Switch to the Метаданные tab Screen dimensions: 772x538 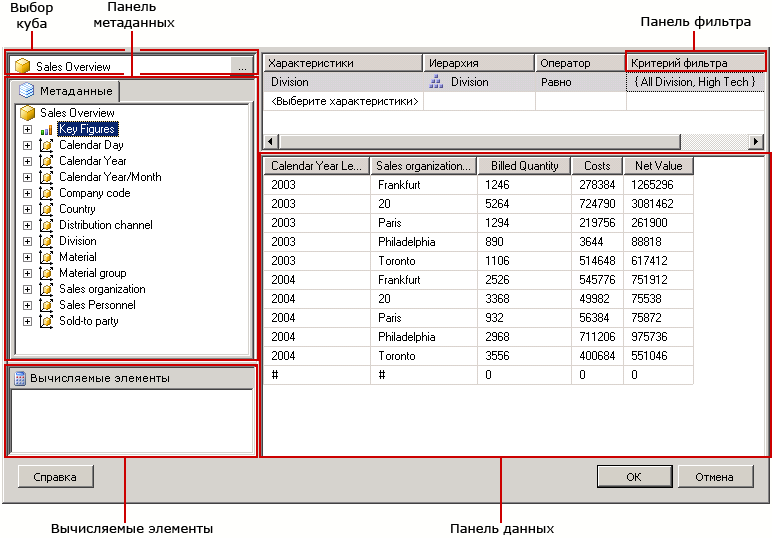[x=66, y=91]
